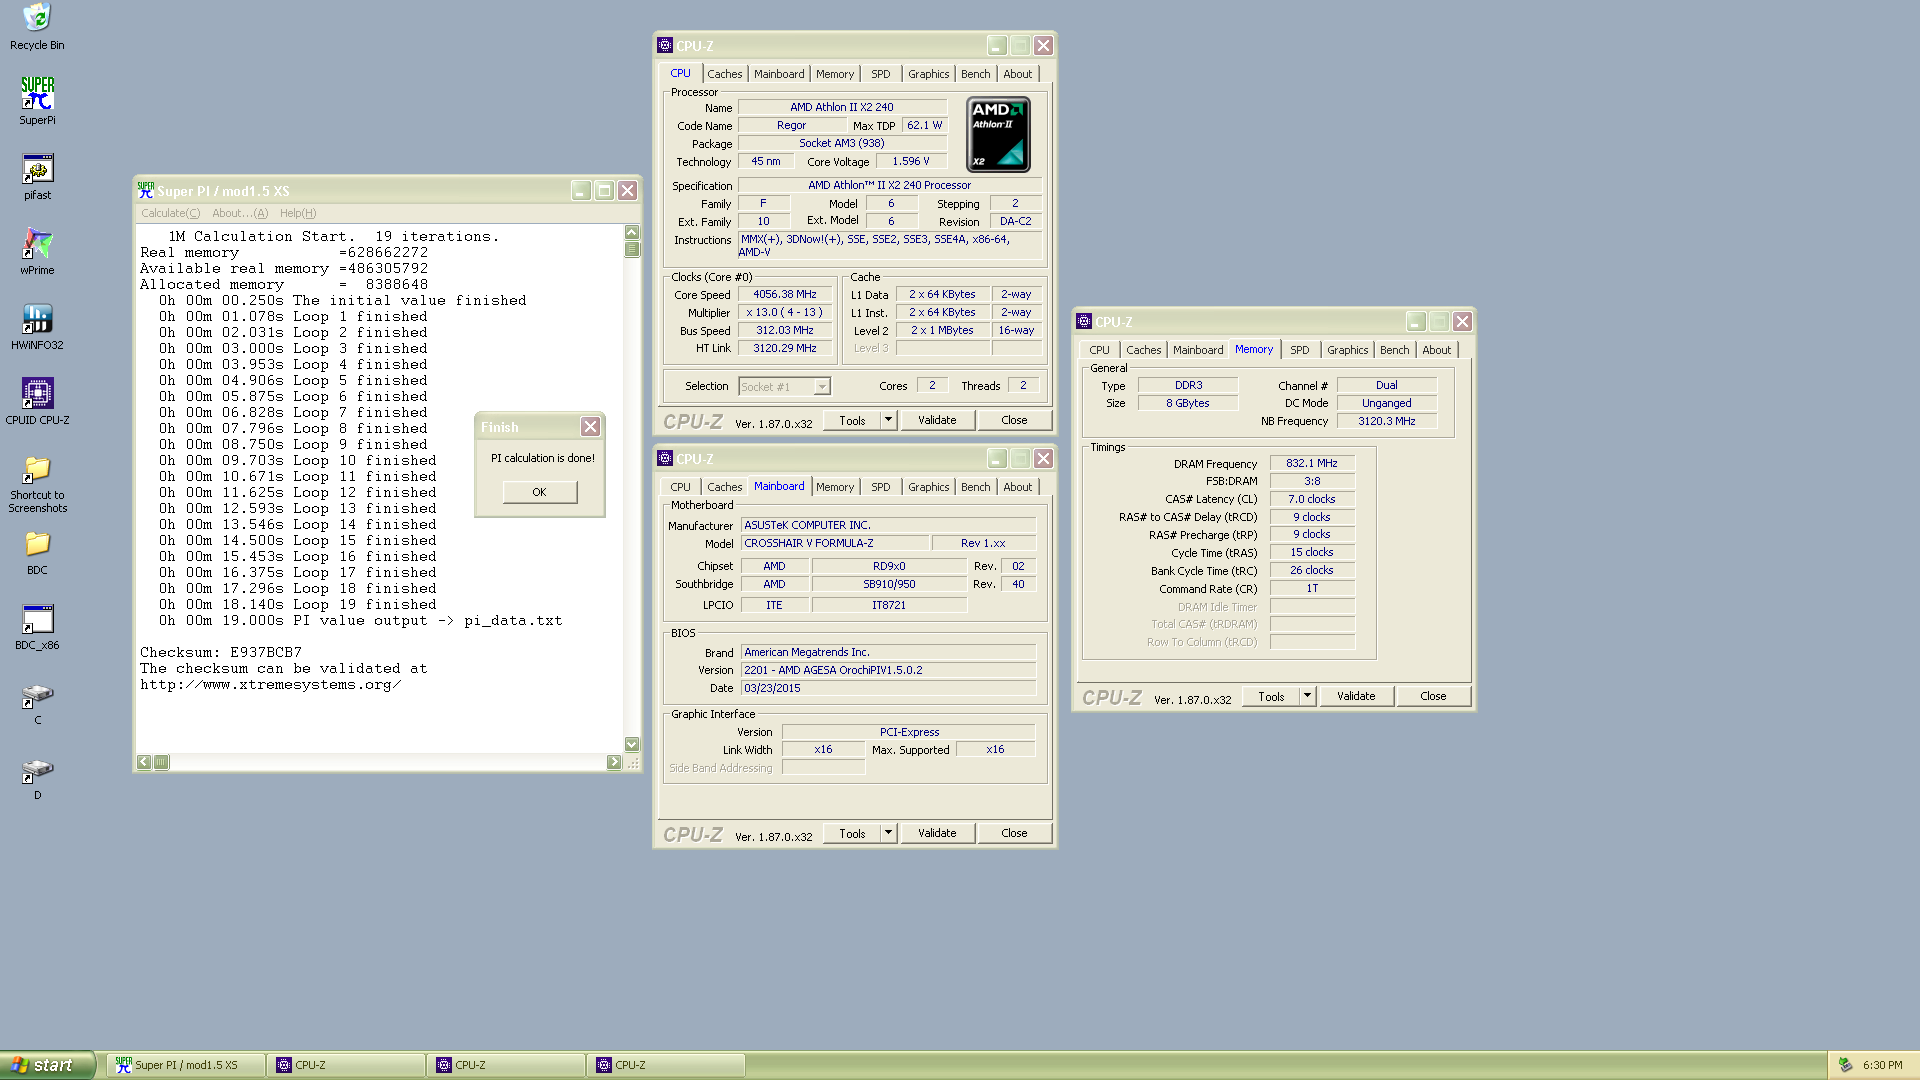Click Super PI vertical scrollbar up arrow
This screenshot has width=1920, height=1080.
point(631,232)
